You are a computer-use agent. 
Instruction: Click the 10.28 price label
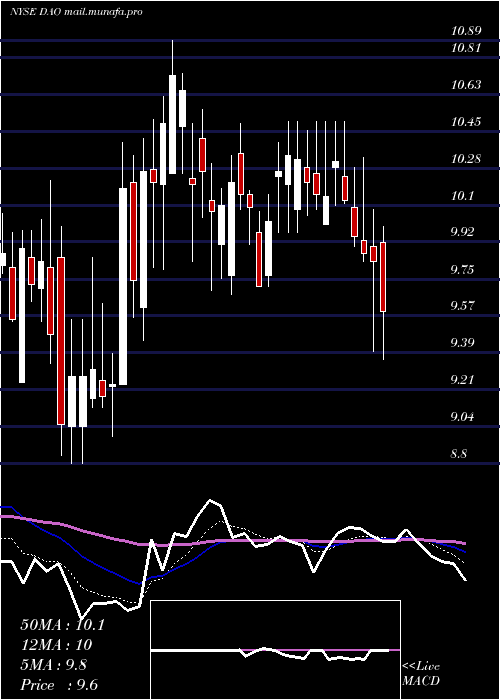pyautogui.click(x=466, y=159)
